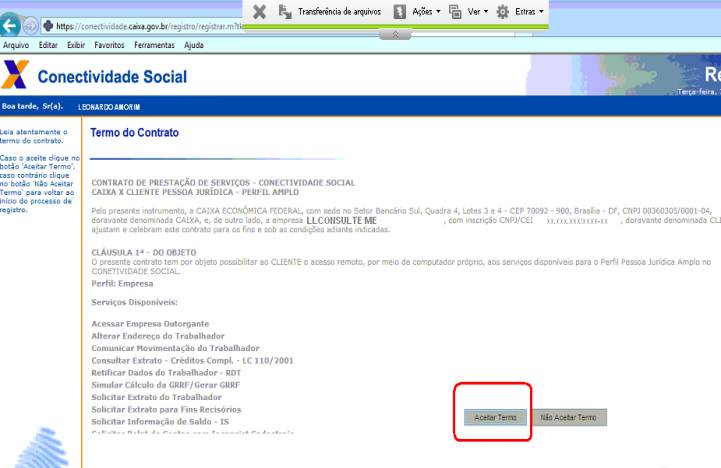Open the Ver view icon
Image resolution: width=721 pixels, height=468 pixels.
[x=455, y=11]
